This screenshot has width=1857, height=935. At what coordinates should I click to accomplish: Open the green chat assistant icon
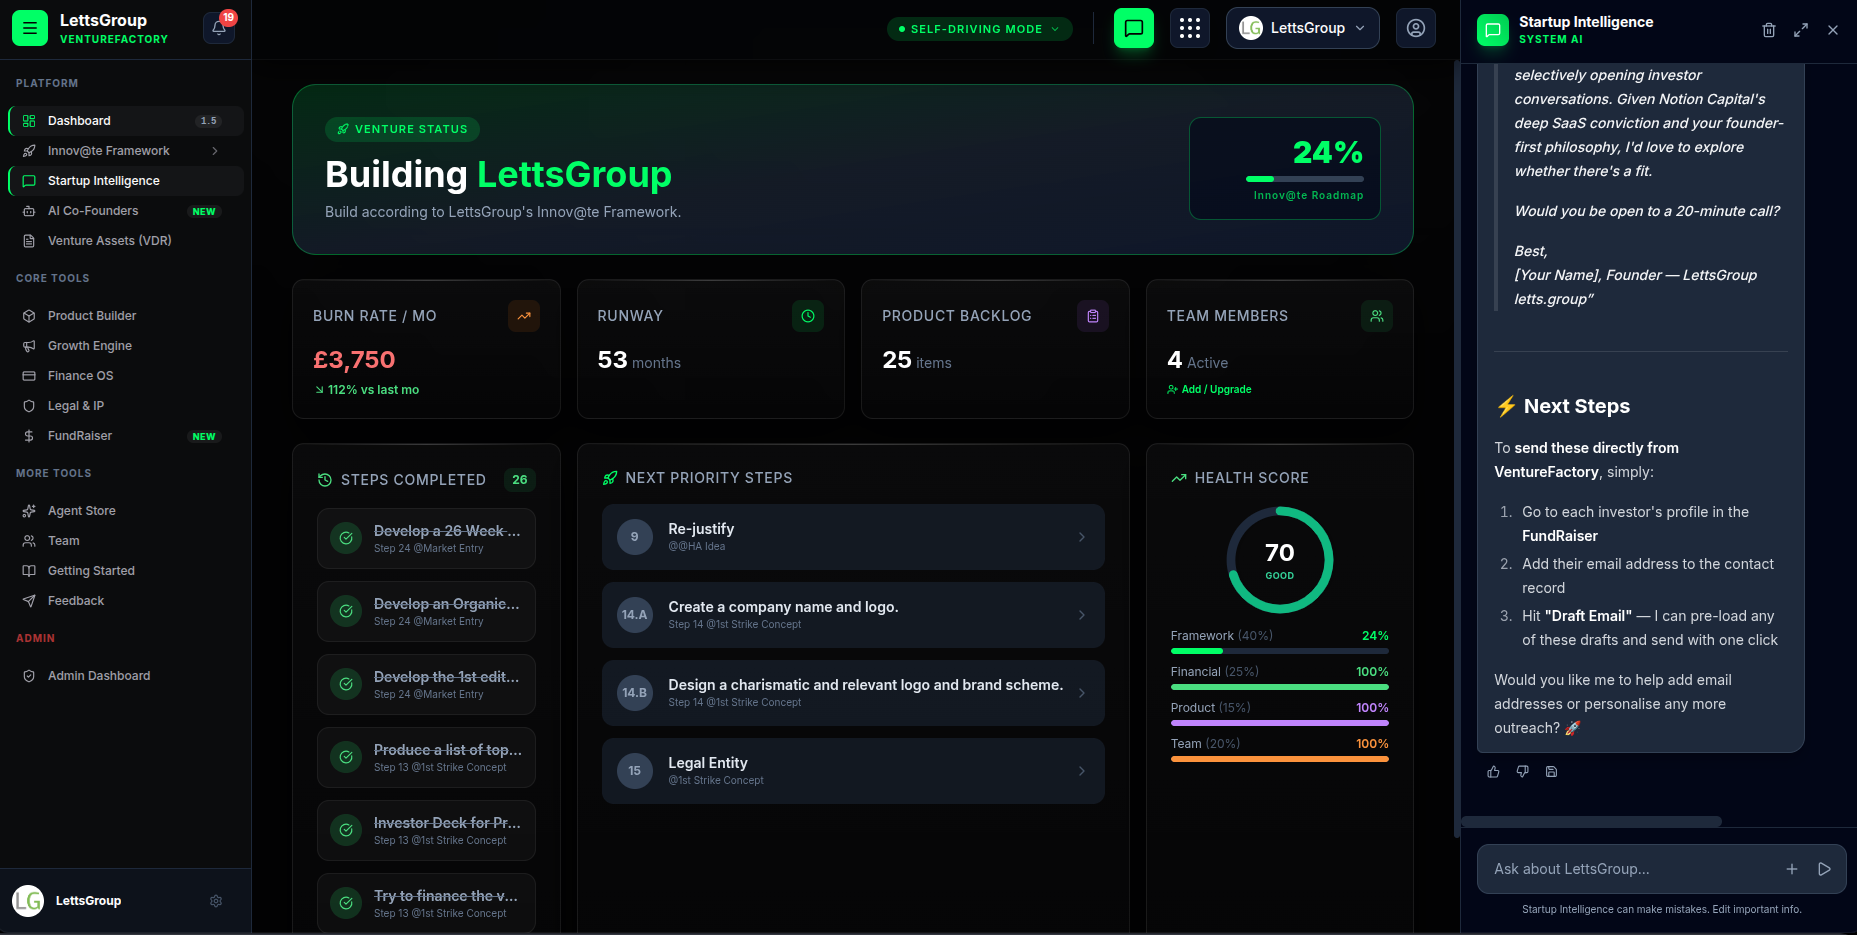1133,28
